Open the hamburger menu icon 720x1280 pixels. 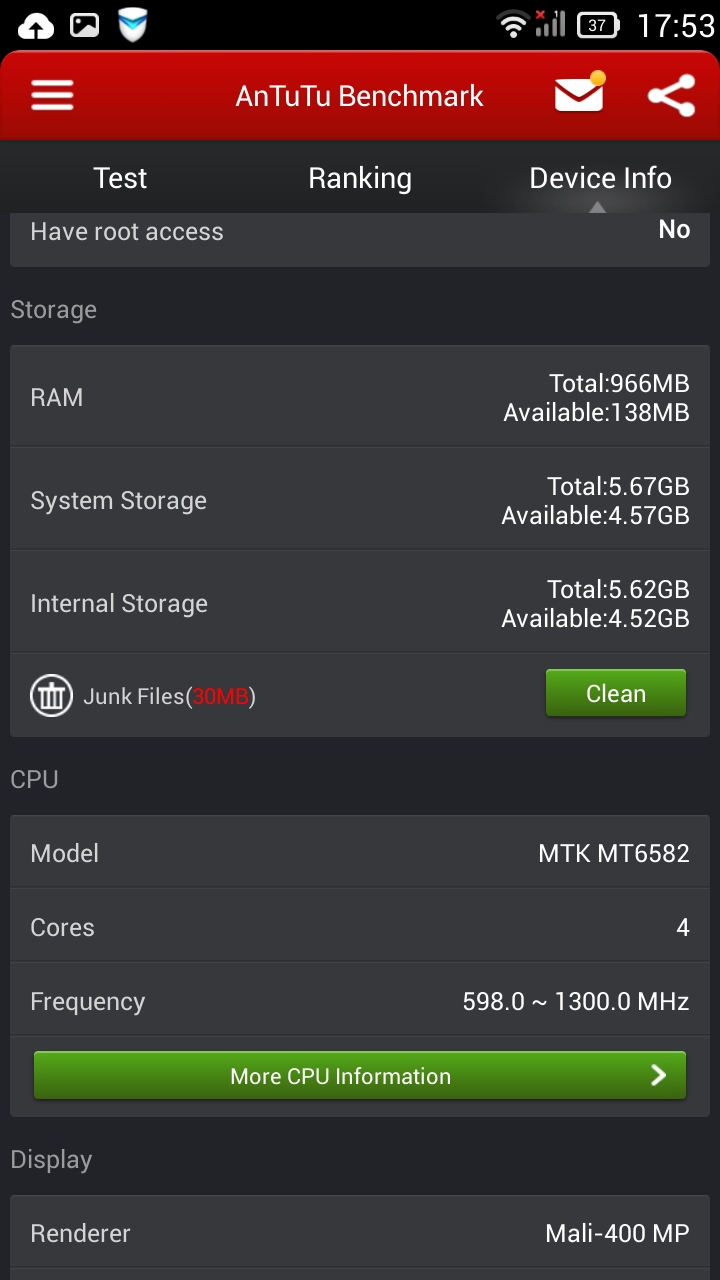(x=53, y=96)
